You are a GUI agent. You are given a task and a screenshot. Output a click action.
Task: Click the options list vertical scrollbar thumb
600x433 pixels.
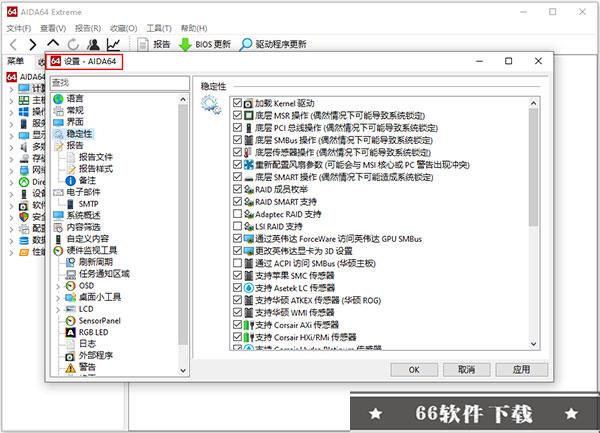[533, 168]
